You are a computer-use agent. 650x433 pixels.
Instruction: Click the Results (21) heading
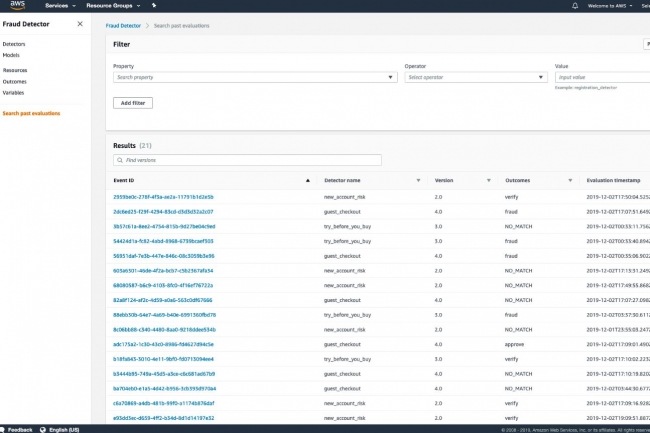click(x=132, y=146)
